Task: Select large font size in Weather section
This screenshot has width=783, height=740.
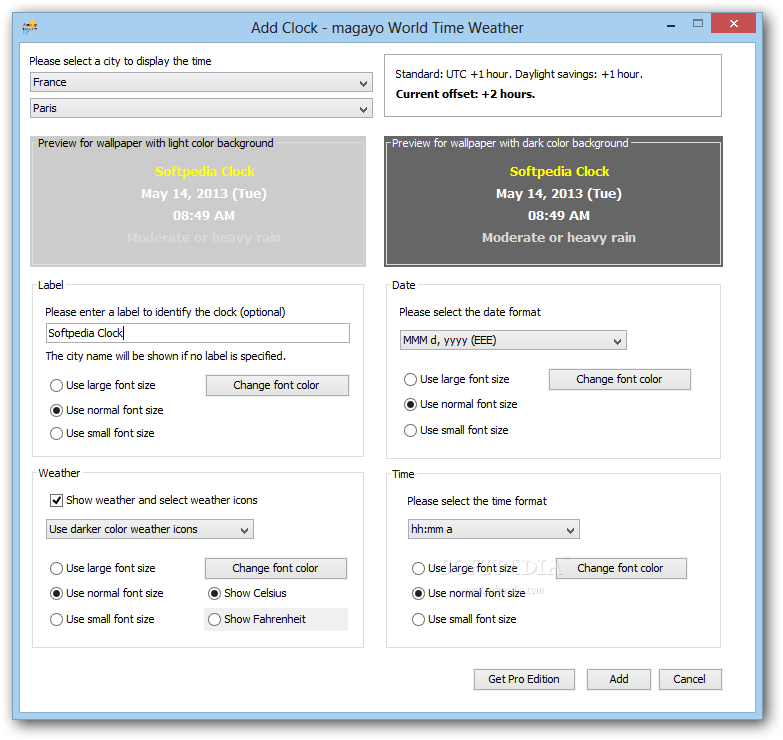Action: pyautogui.click(x=103, y=568)
